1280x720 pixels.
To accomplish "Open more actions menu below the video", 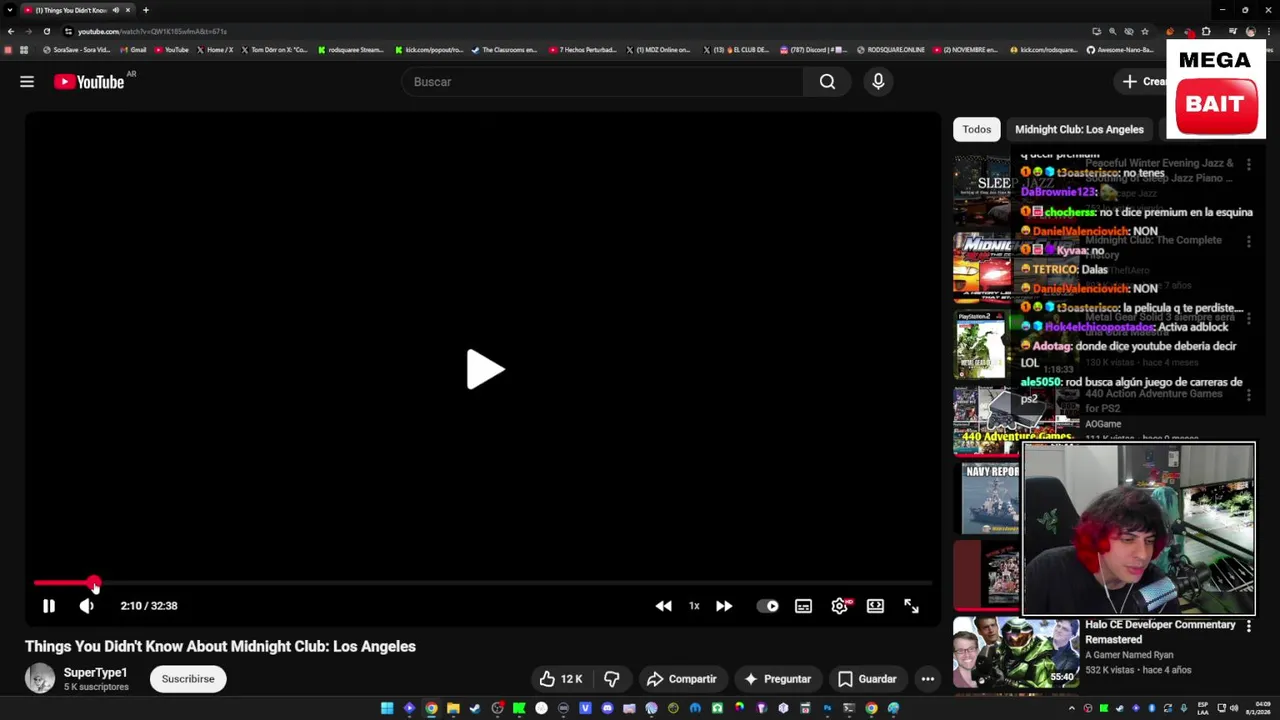I will (x=928, y=679).
